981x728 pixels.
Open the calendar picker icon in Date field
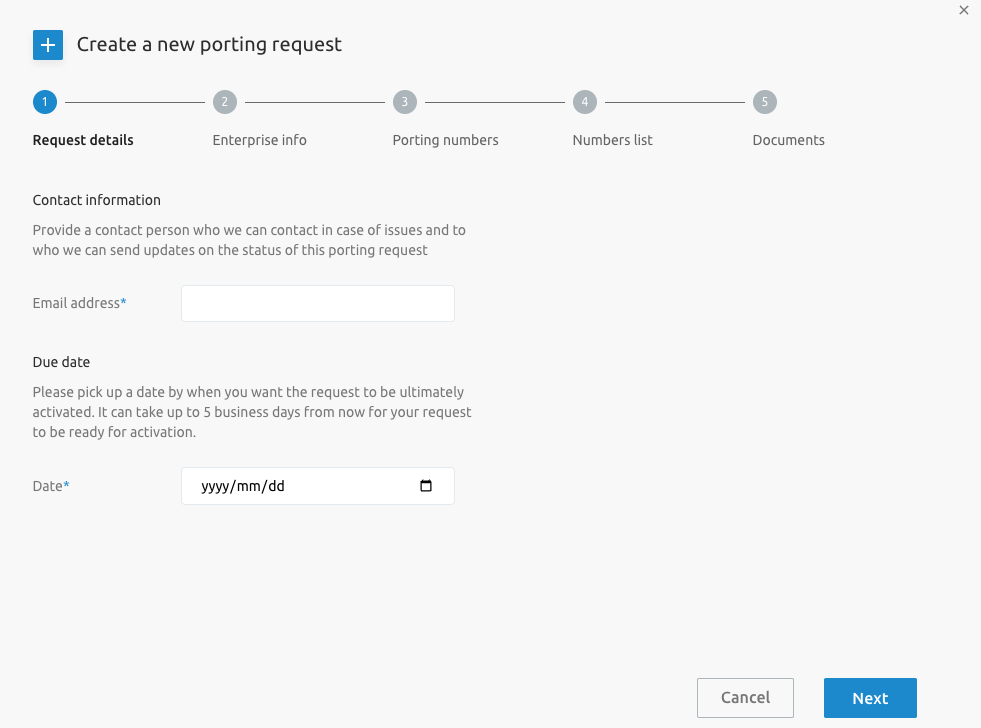(x=426, y=486)
